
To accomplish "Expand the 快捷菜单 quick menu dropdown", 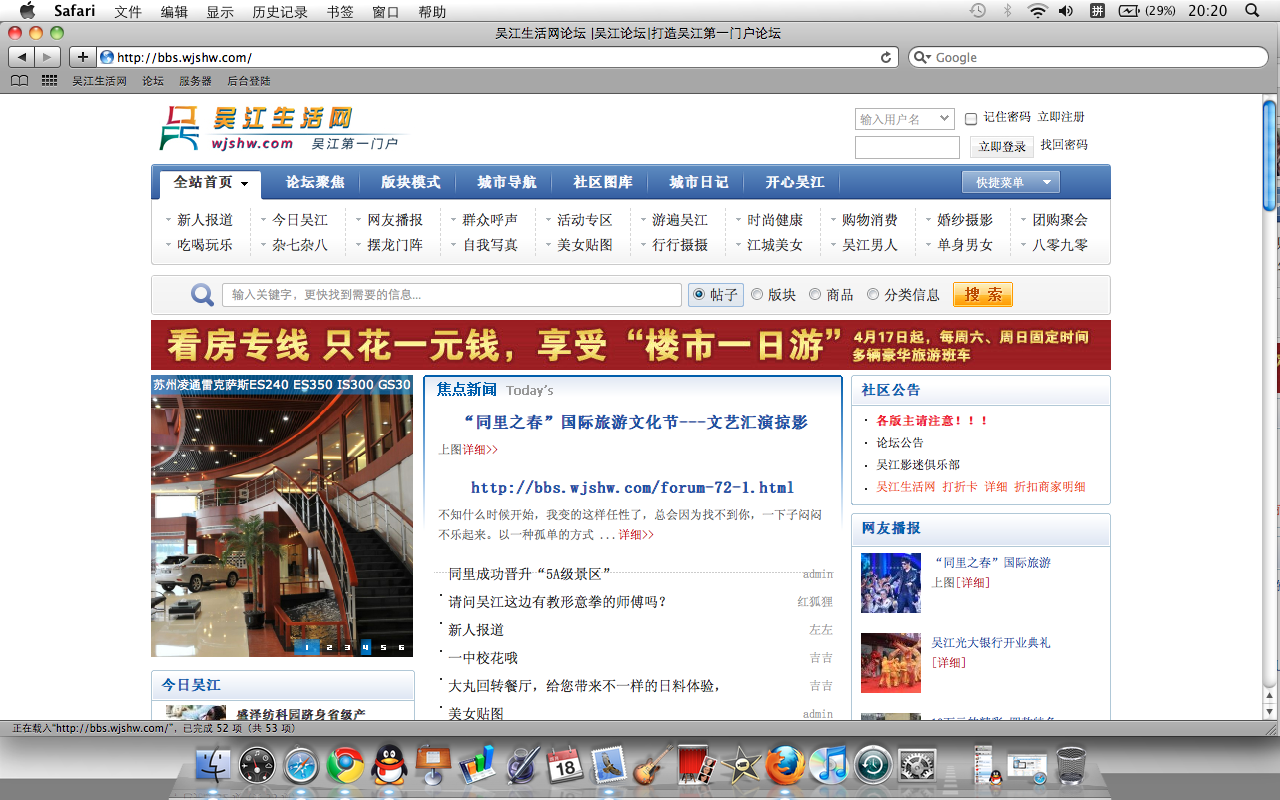I will point(1010,182).
